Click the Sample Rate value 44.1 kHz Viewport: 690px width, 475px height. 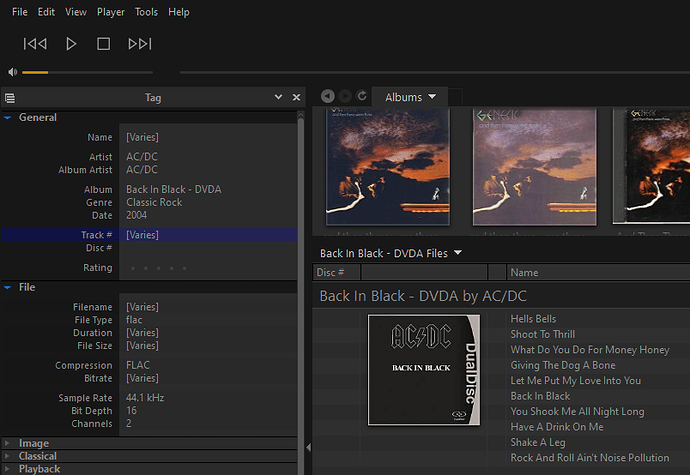click(145, 398)
